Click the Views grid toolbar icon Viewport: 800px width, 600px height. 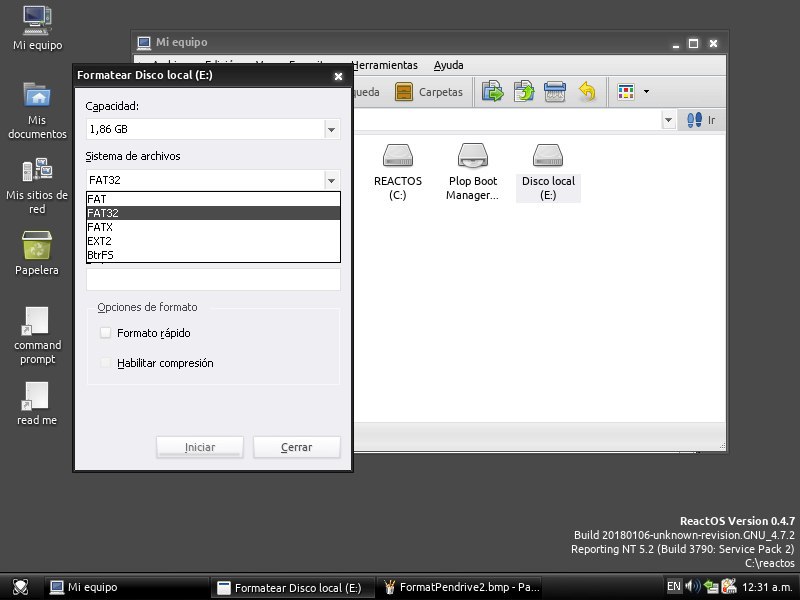[626, 92]
